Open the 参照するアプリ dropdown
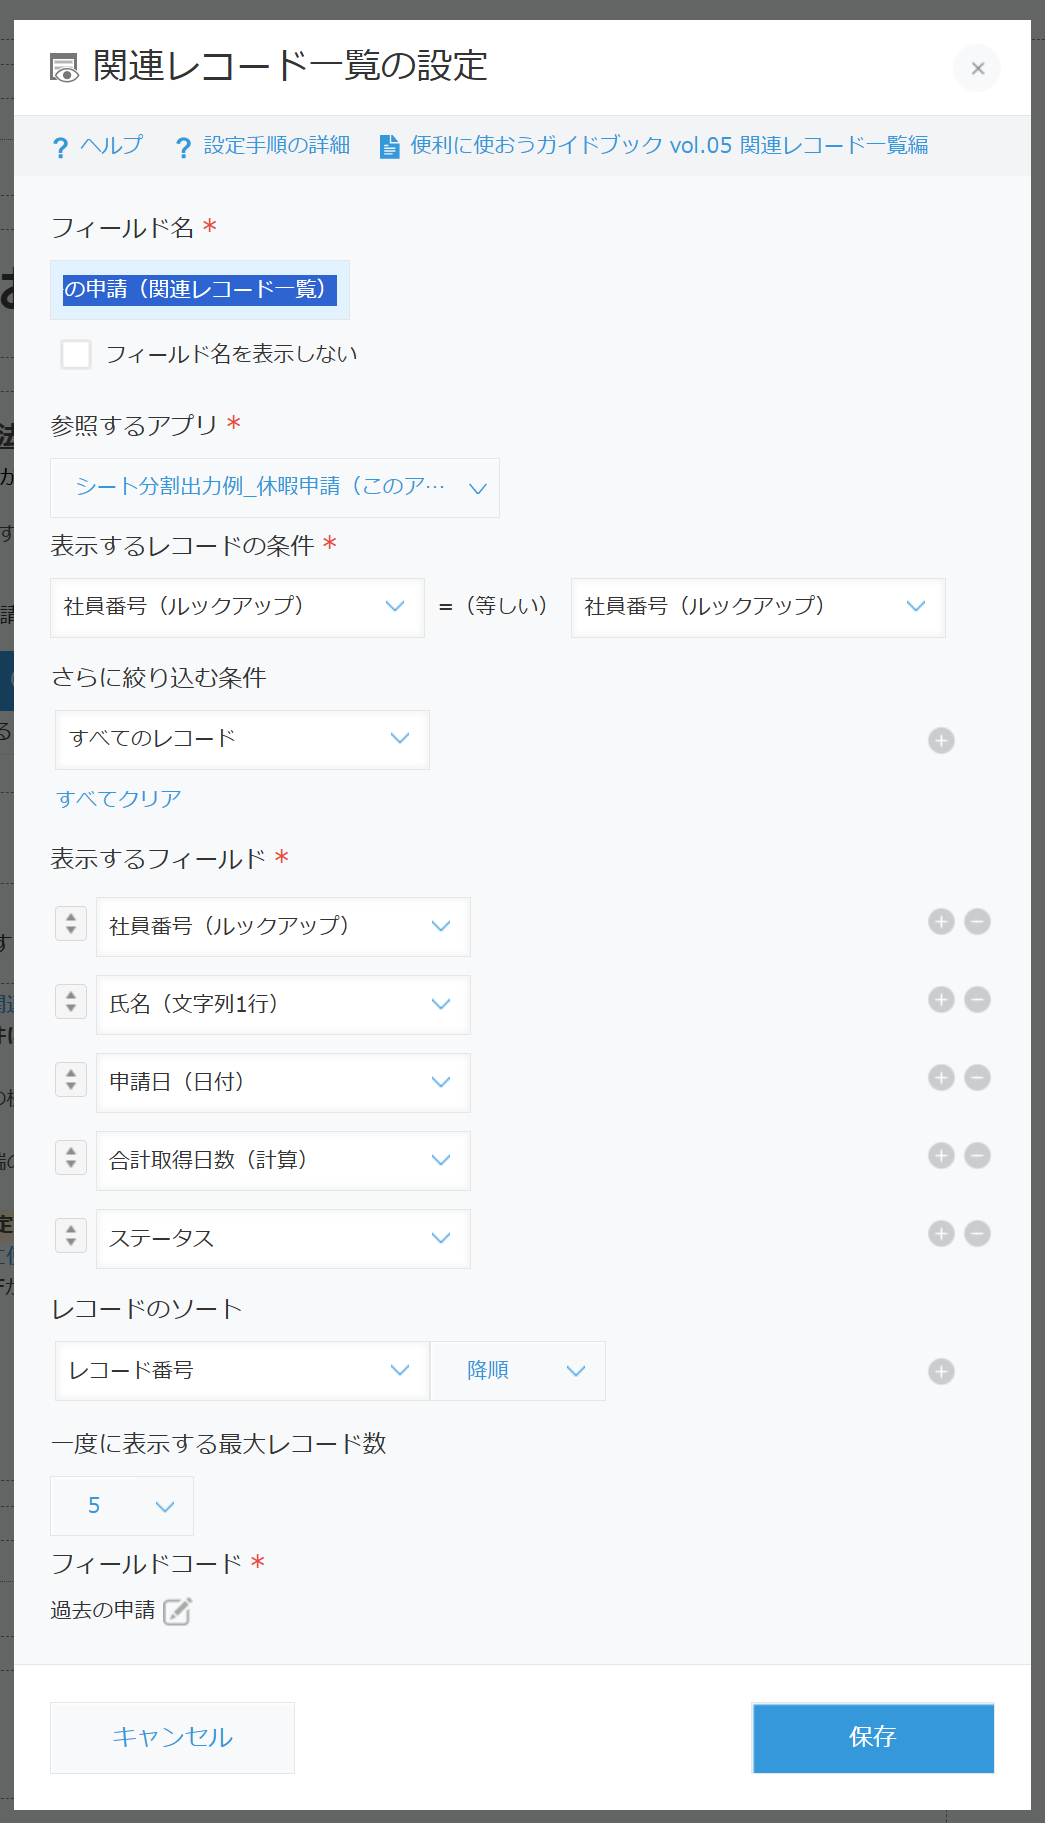This screenshot has height=1823, width=1045. pyautogui.click(x=275, y=488)
